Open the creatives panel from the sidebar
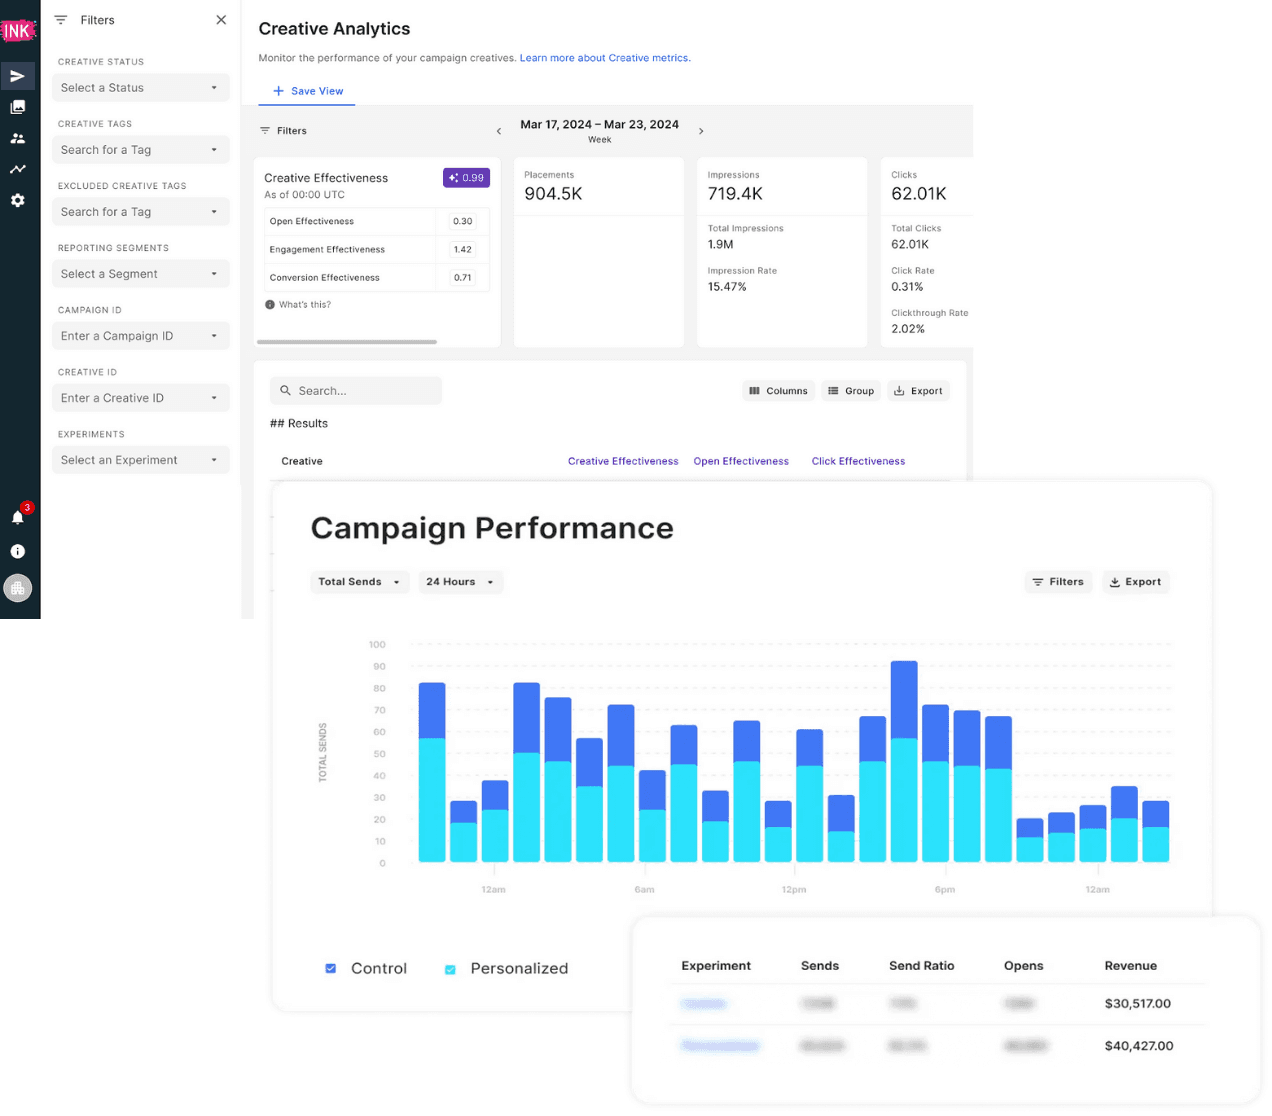The height and width of the screenshot is (1116, 1272). point(18,107)
